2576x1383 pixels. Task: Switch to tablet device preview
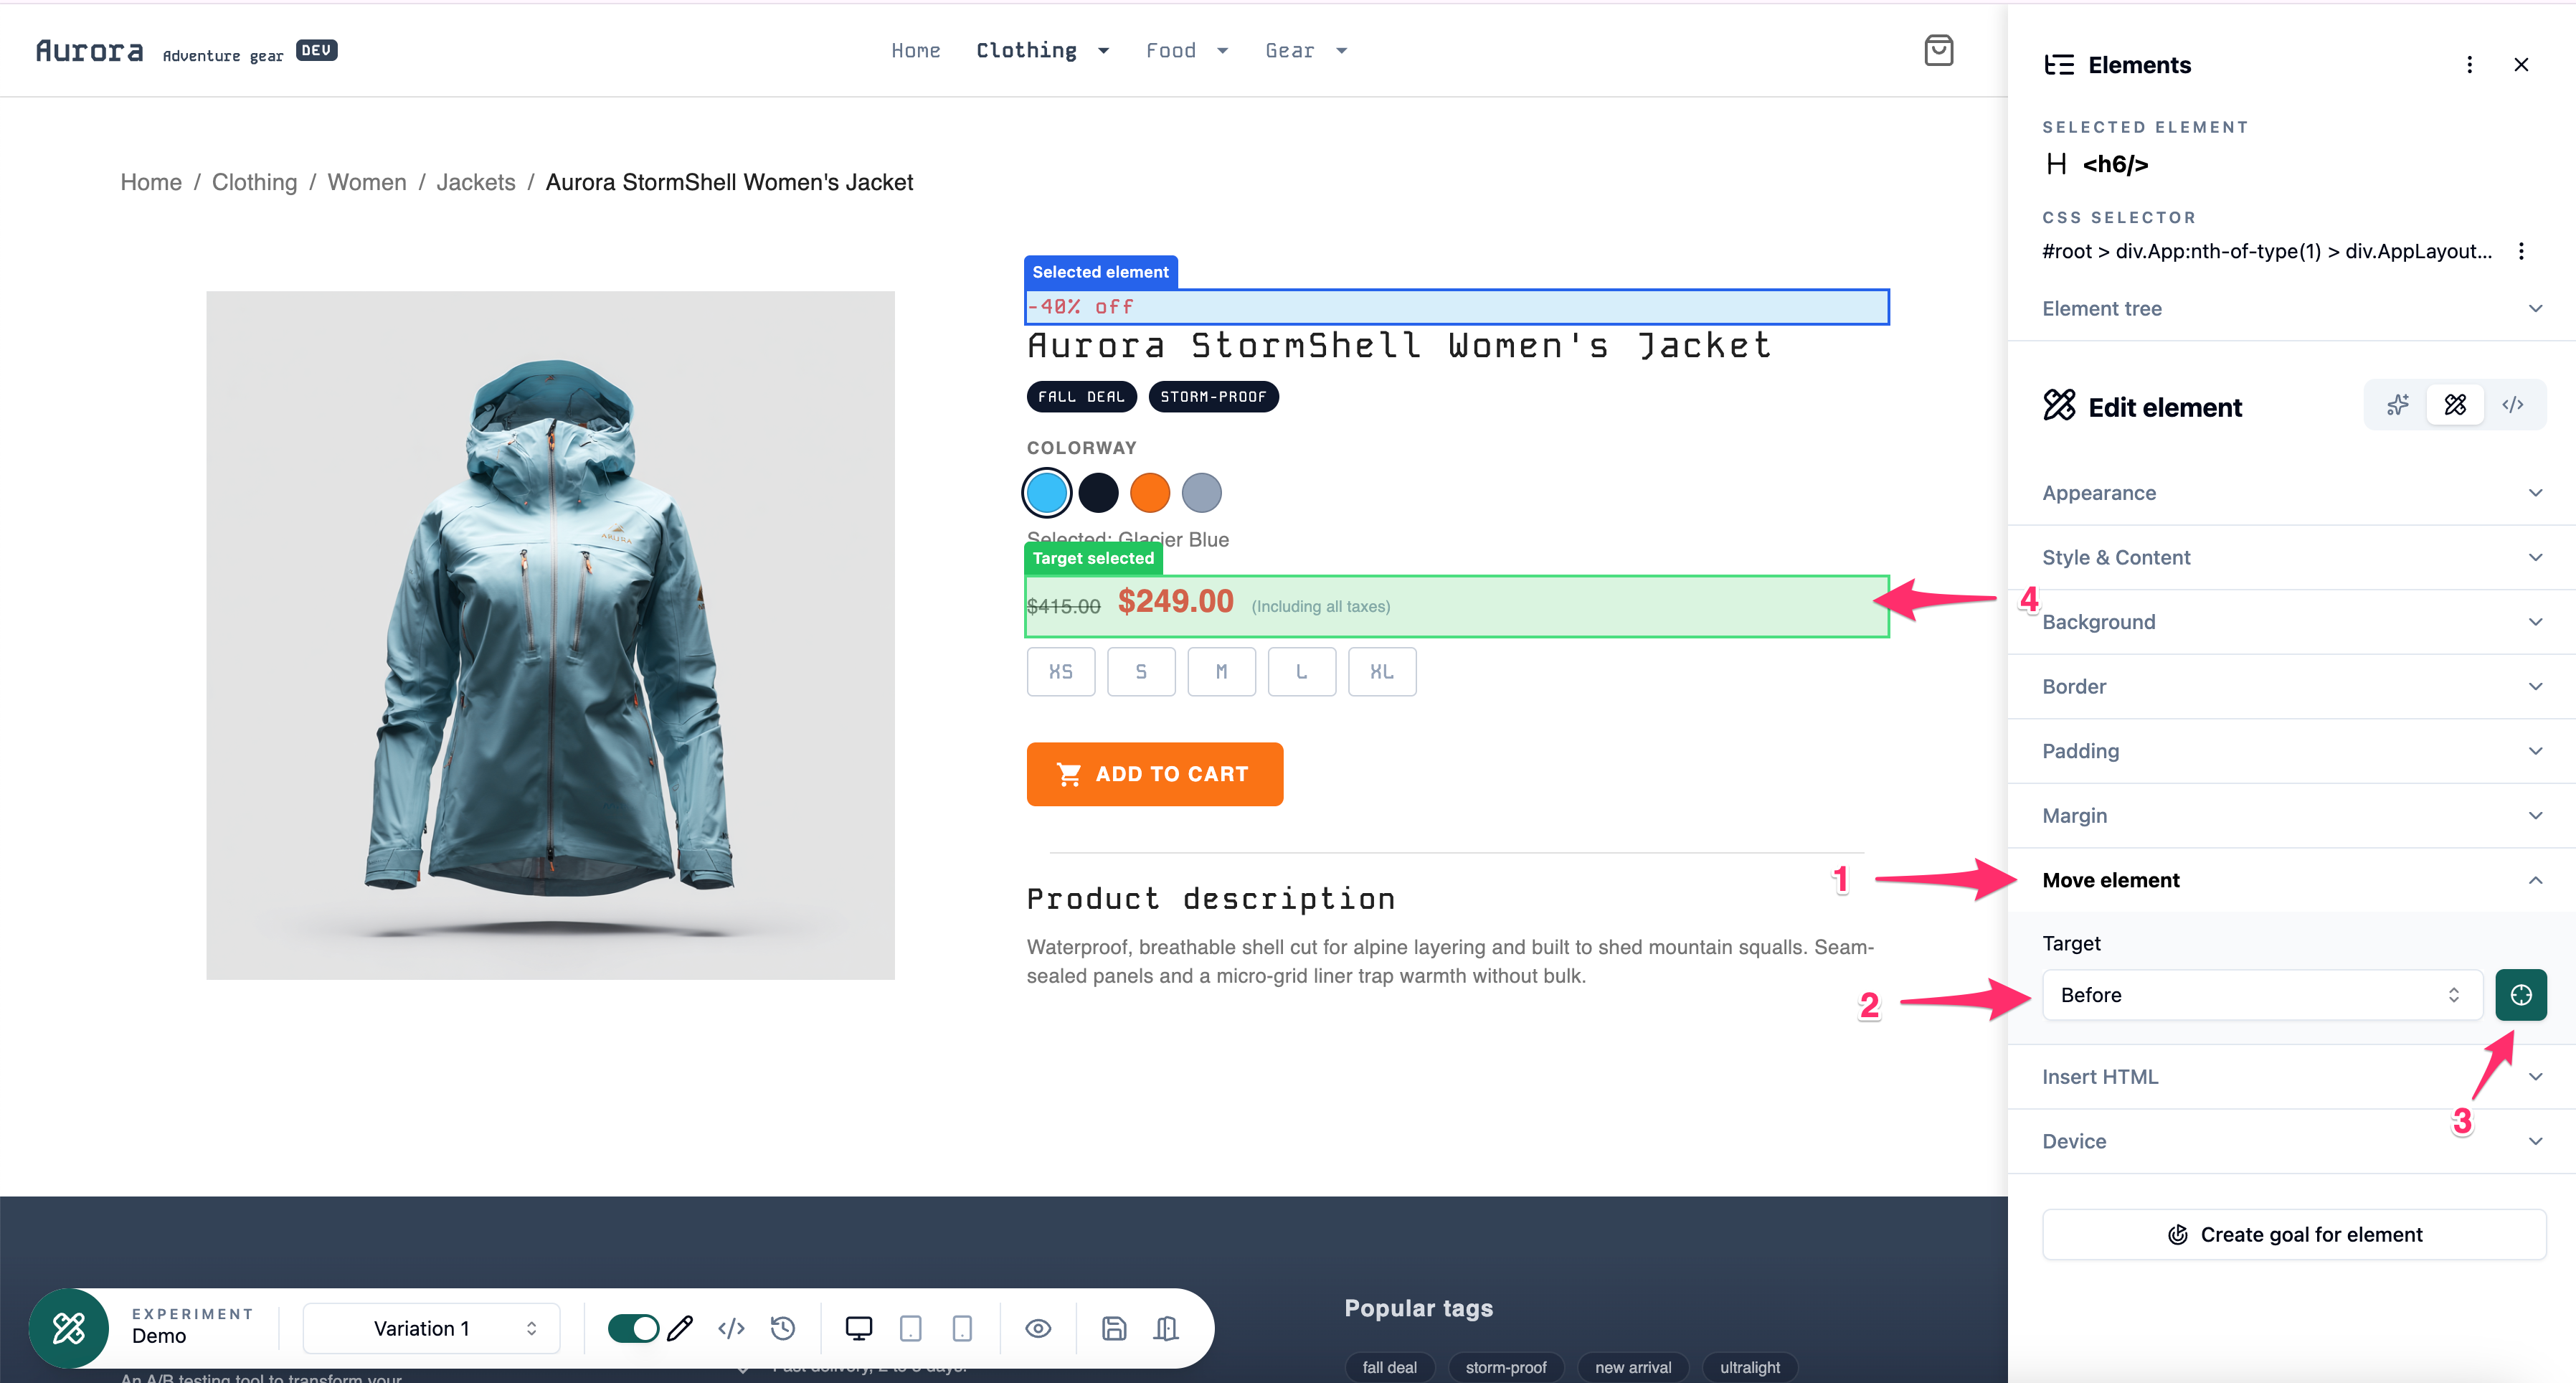point(910,1328)
